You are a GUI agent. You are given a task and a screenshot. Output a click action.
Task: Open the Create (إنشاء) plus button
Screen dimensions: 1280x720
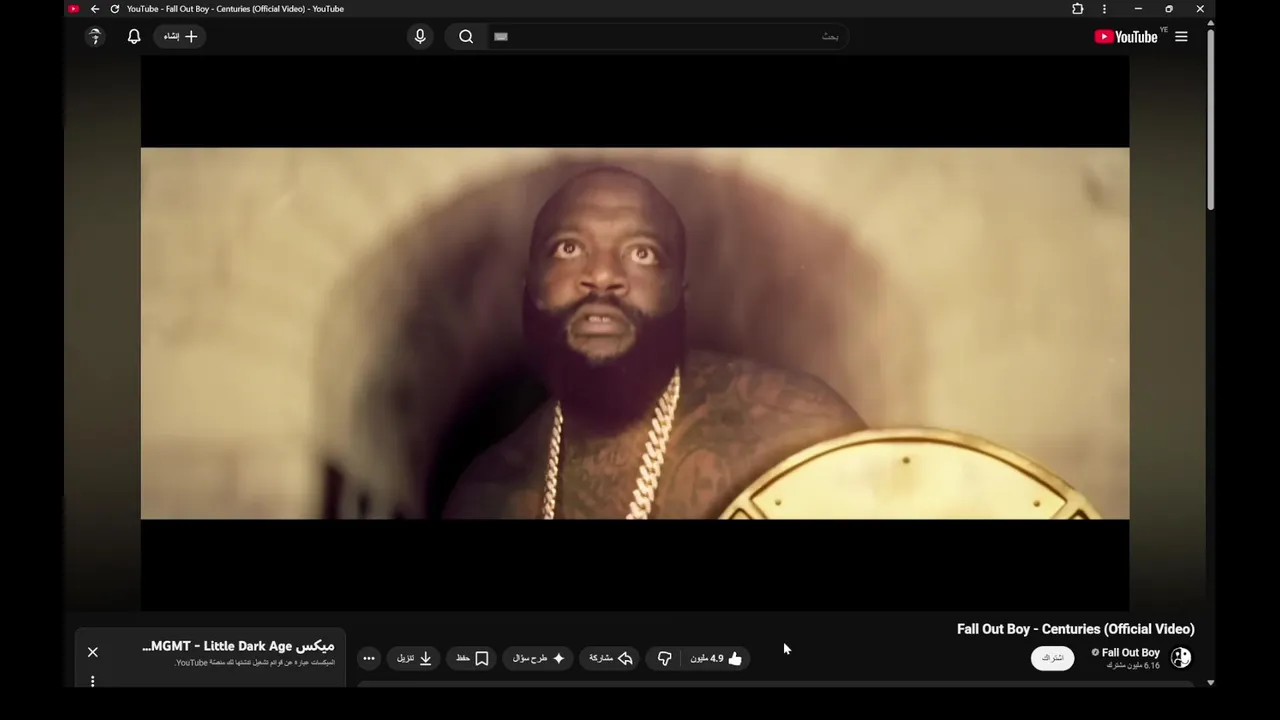(180, 37)
